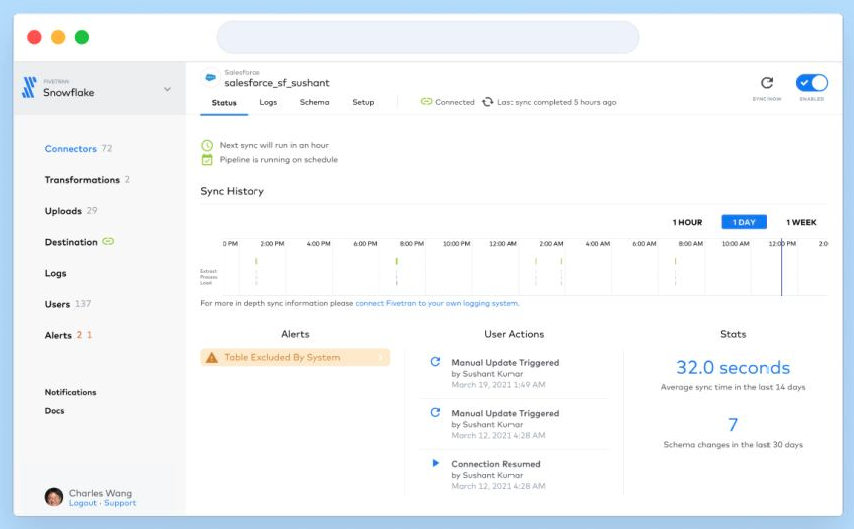Click the March 12 manual update refresh icon
This screenshot has width=854, height=529.
tap(435, 412)
